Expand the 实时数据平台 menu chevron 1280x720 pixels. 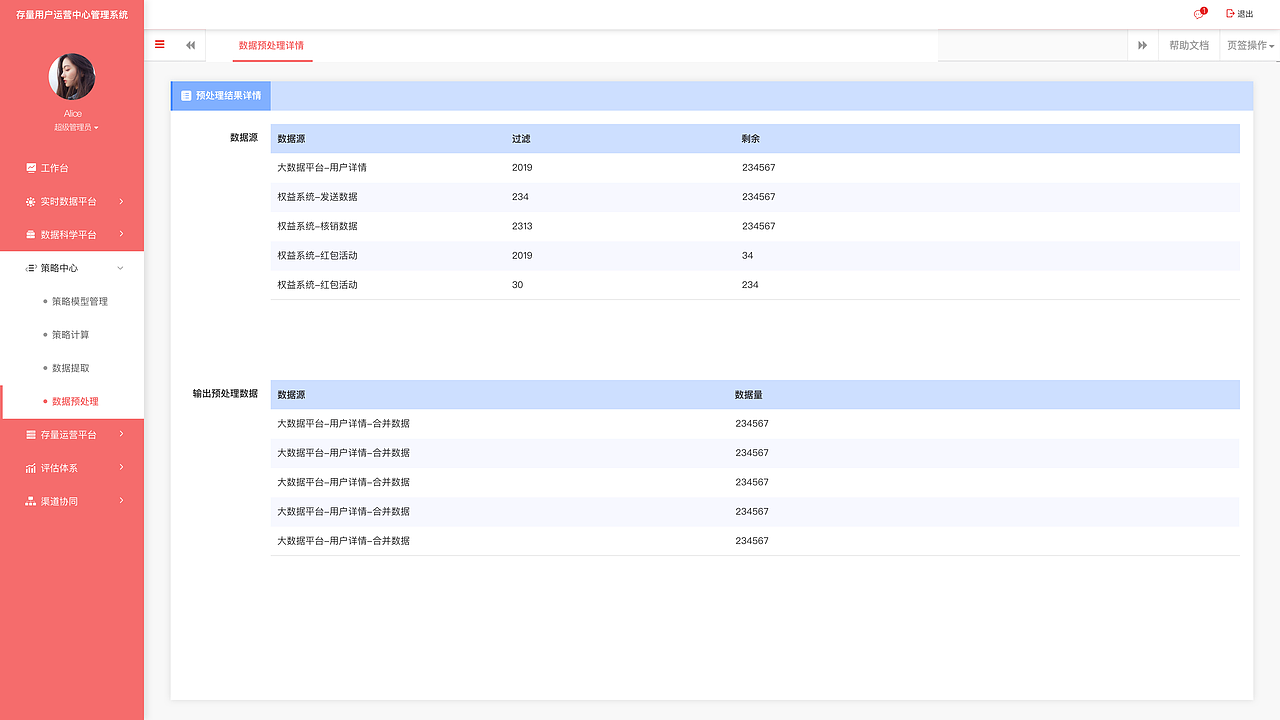pyautogui.click(x=121, y=202)
